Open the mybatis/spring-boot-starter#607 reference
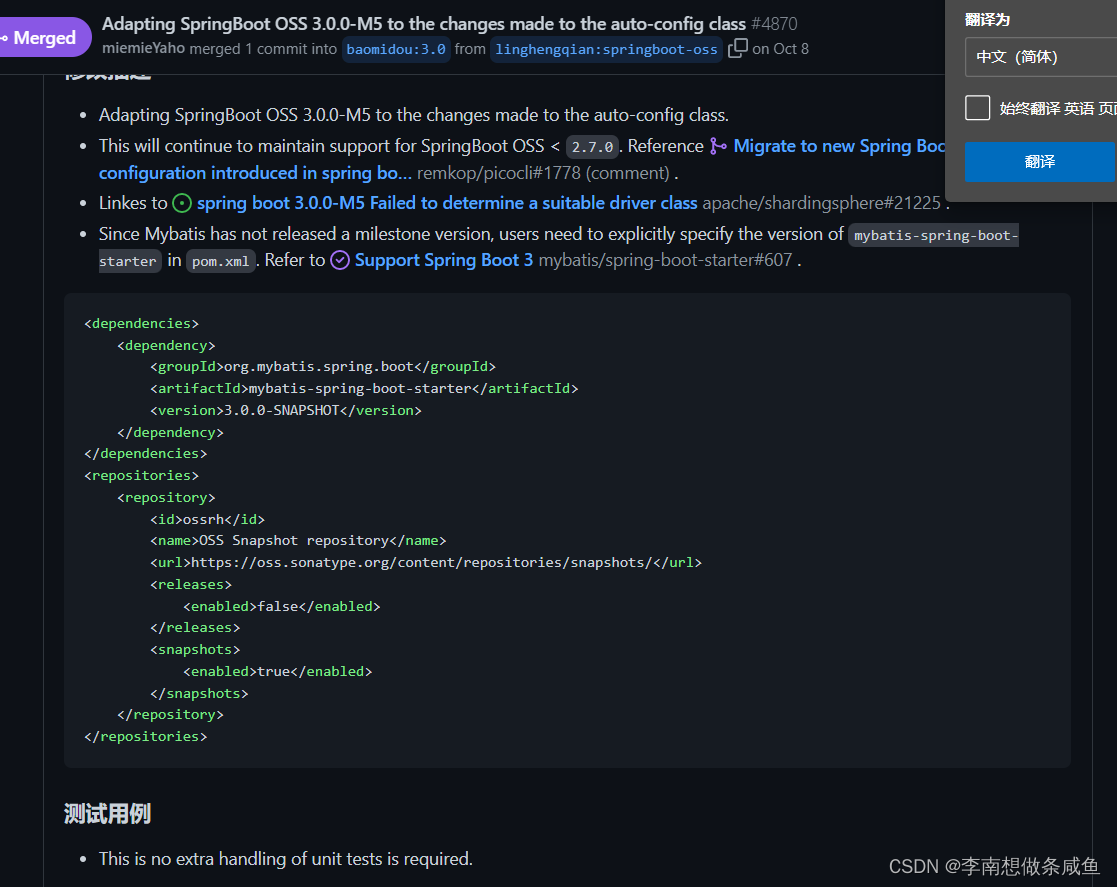This screenshot has width=1117, height=887. click(x=665, y=260)
